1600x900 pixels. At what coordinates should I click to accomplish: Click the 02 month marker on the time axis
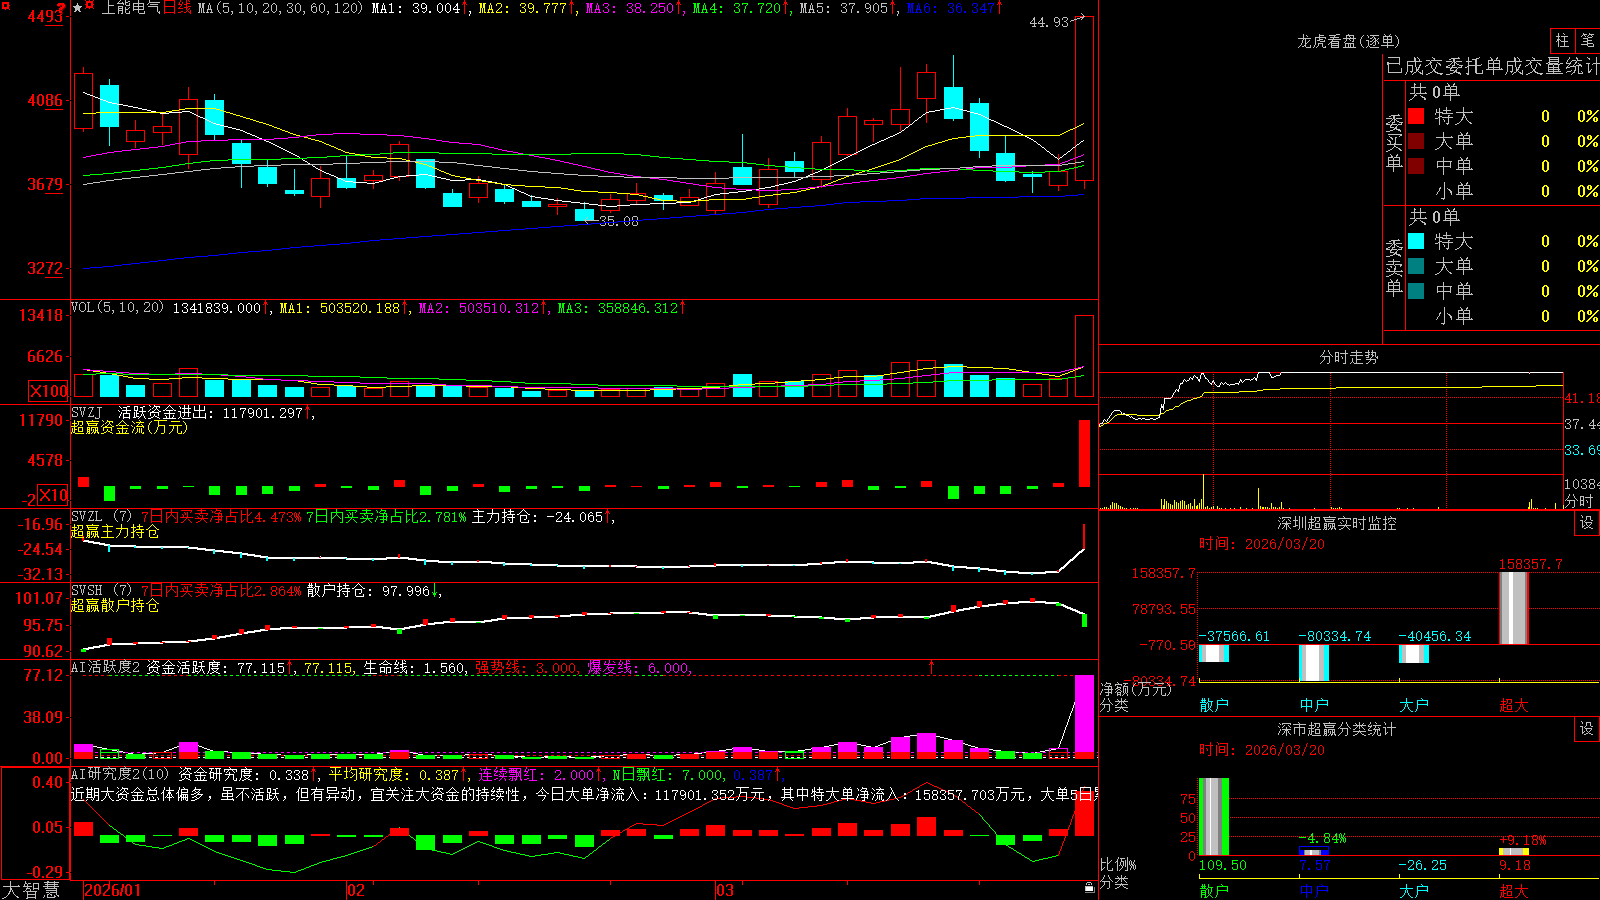[356, 890]
